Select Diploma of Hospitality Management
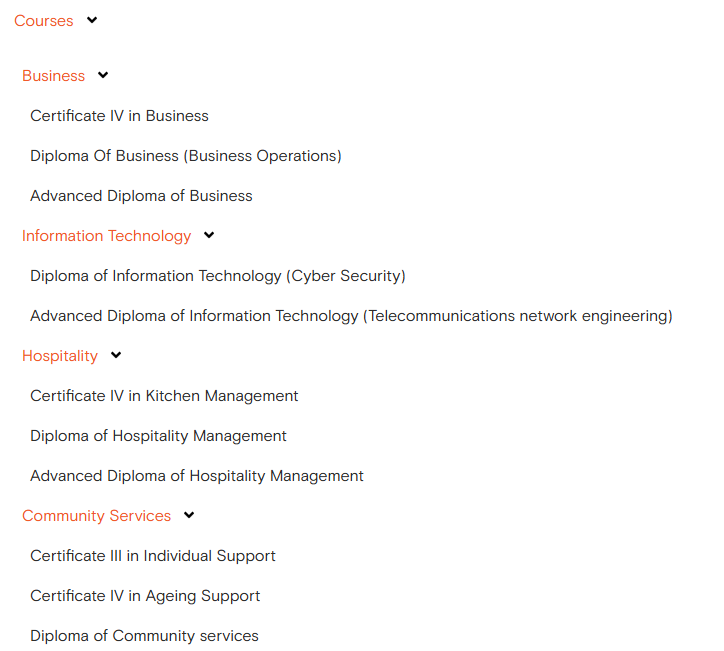The width and height of the screenshot is (724, 651). point(158,436)
